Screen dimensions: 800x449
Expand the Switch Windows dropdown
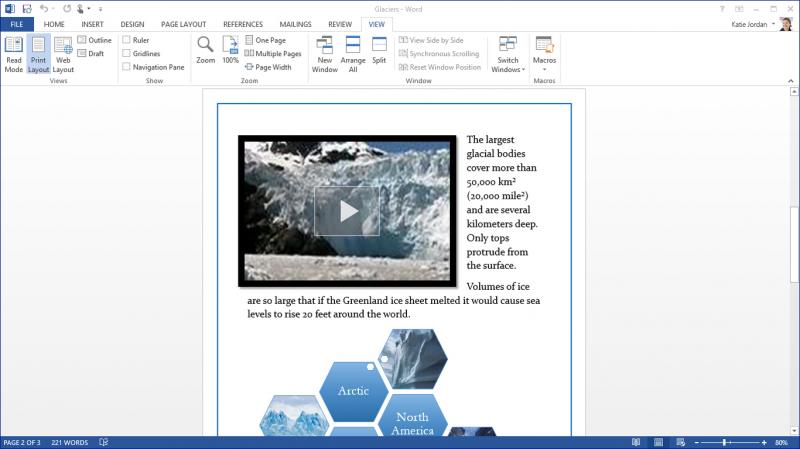pyautogui.click(x=508, y=54)
